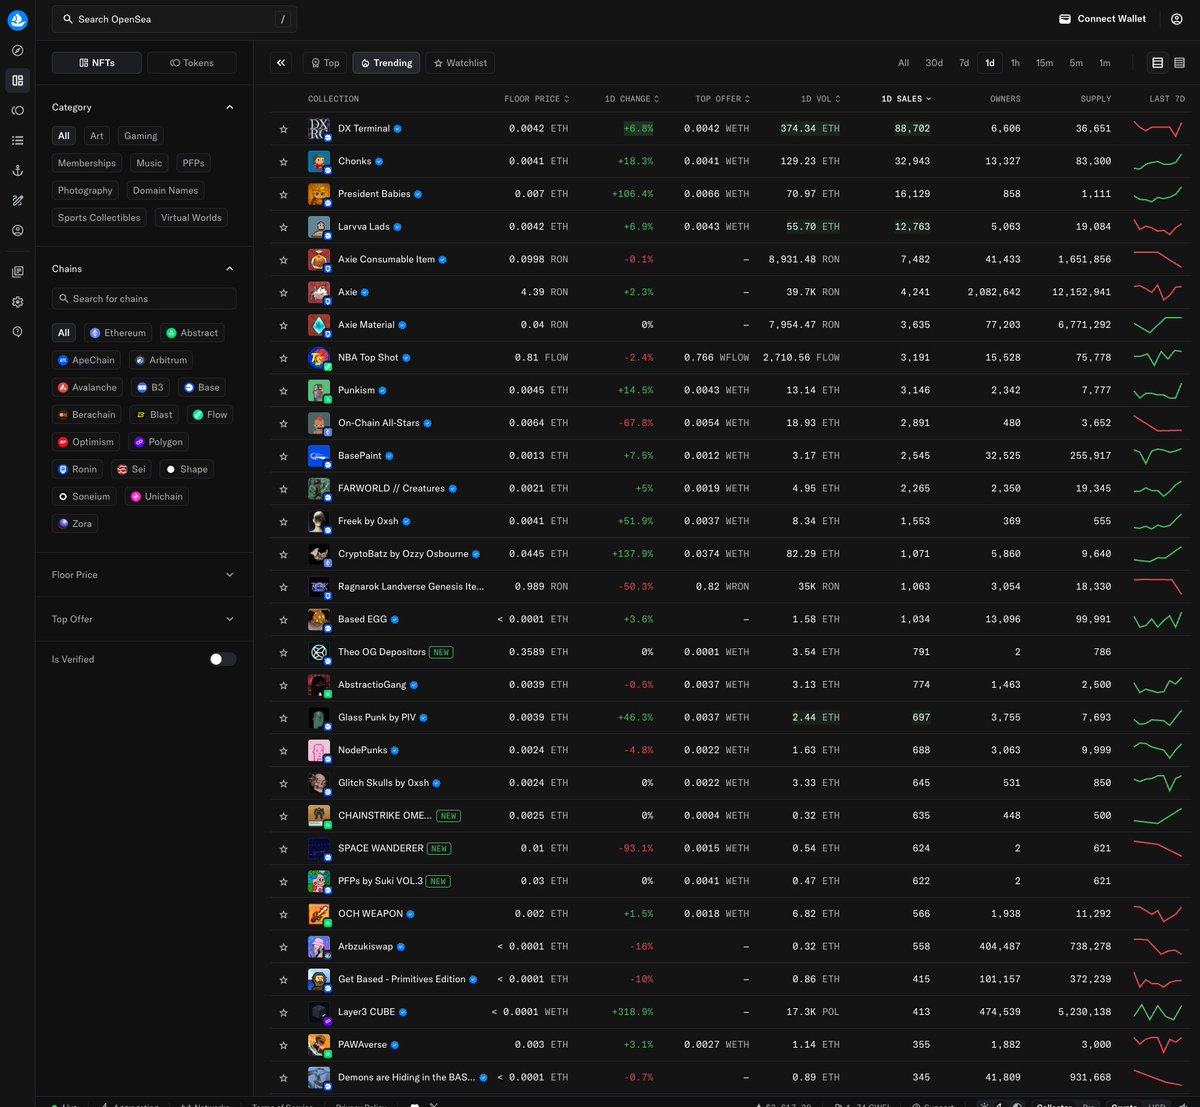Open the Collections grid icon in sidebar
Image resolution: width=1200 pixels, height=1107 pixels.
tap(17, 80)
